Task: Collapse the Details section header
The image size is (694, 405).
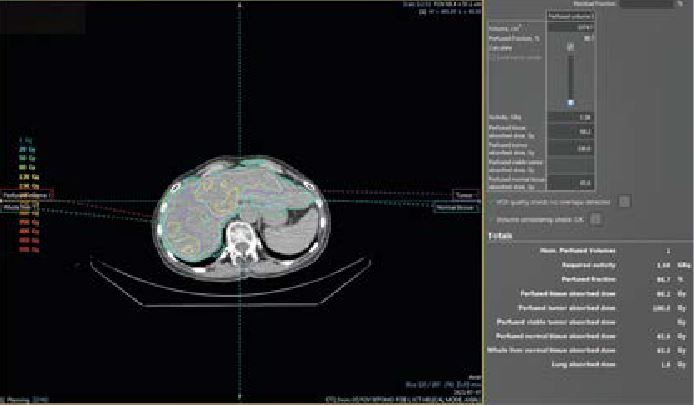Action: [x=500, y=235]
